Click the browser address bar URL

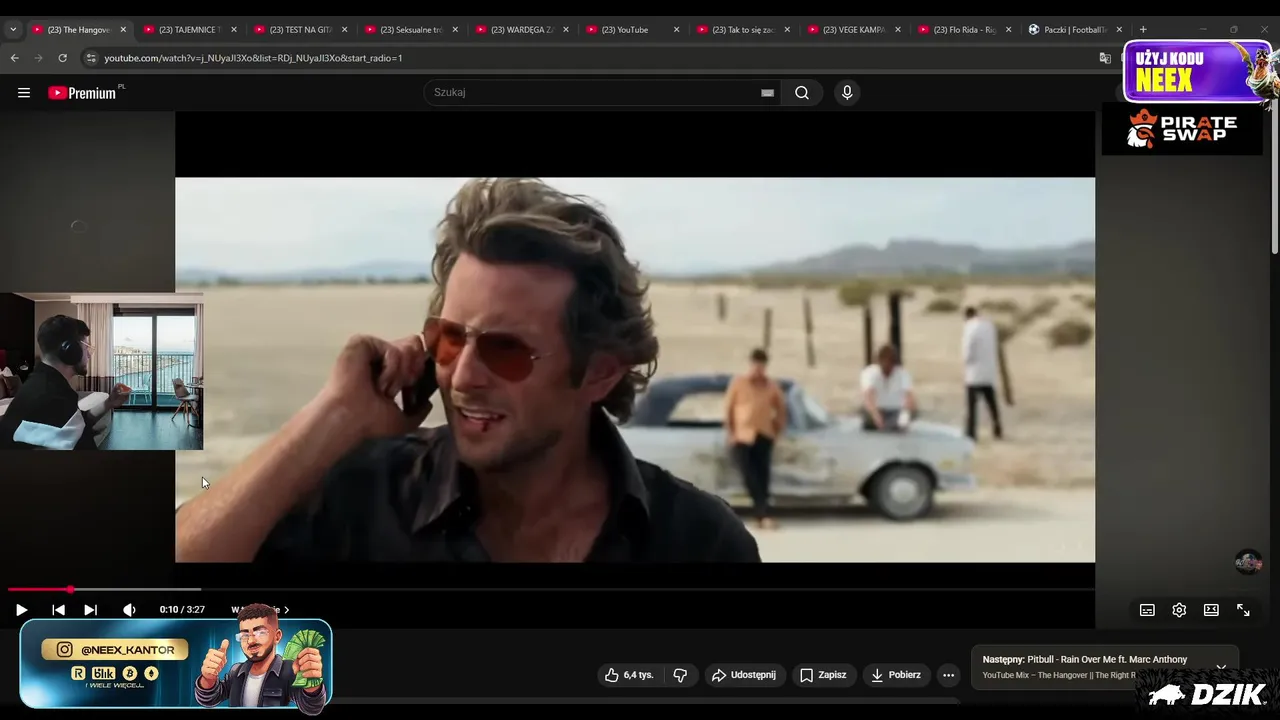coord(253,58)
